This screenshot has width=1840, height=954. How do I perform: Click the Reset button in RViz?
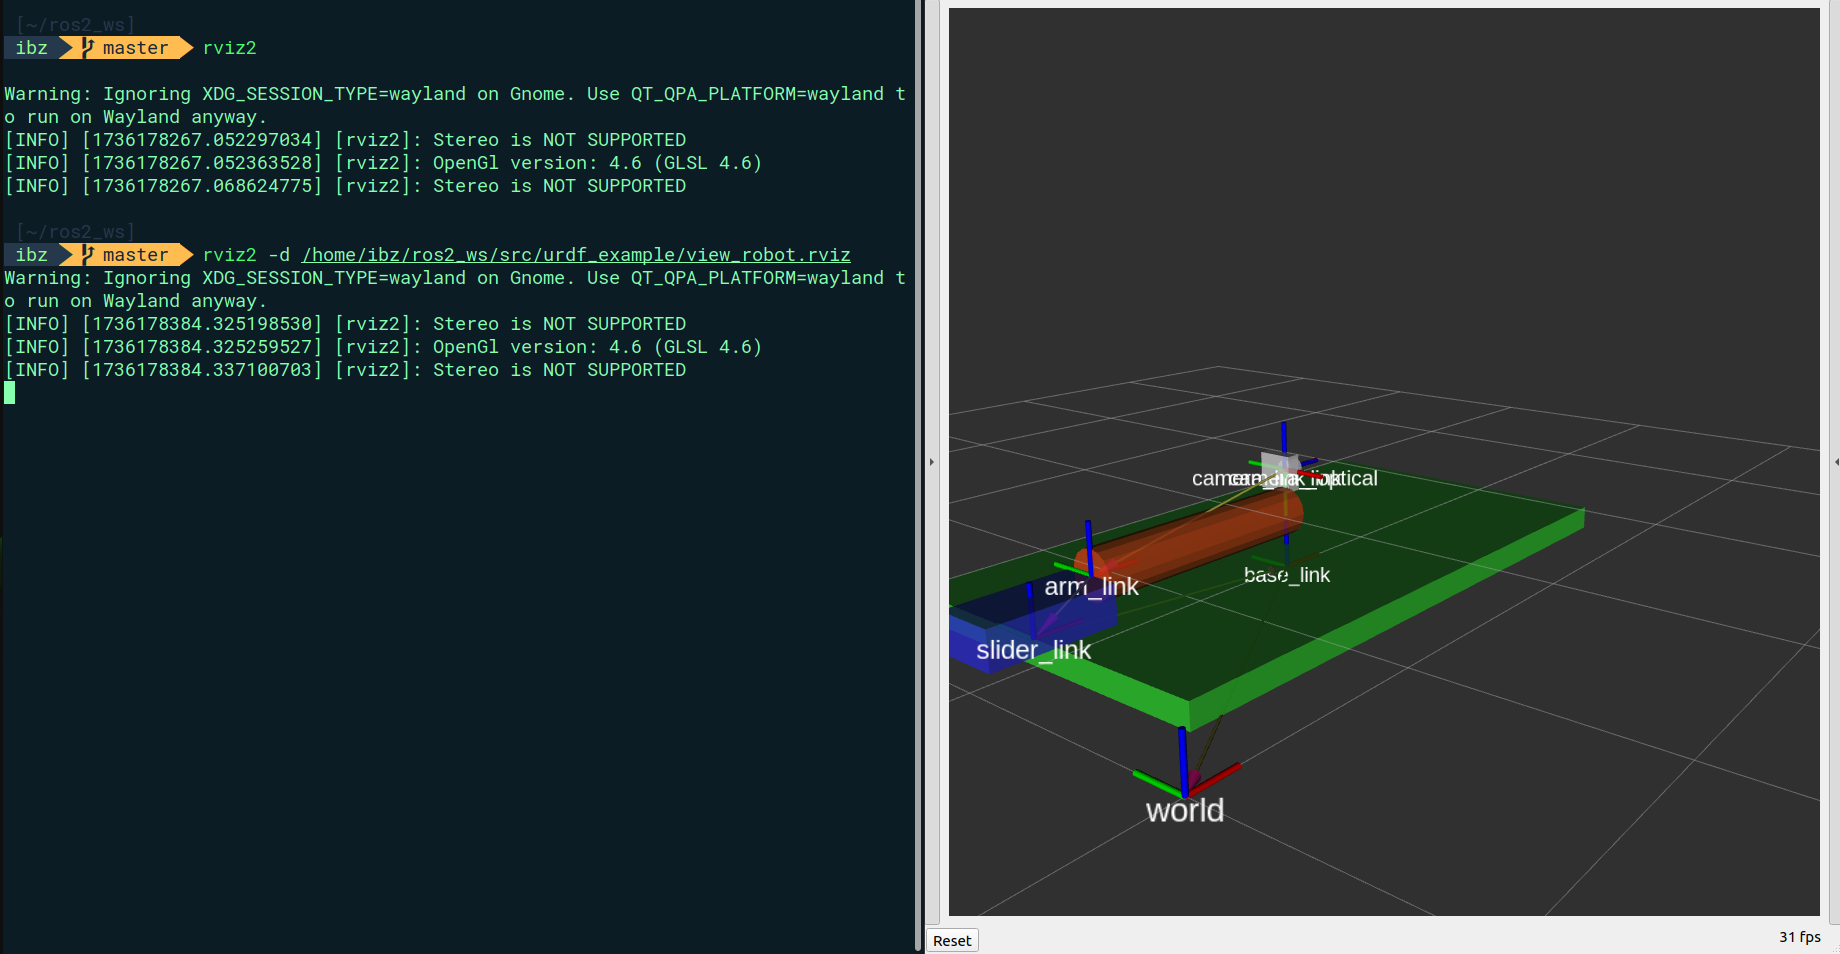951,940
